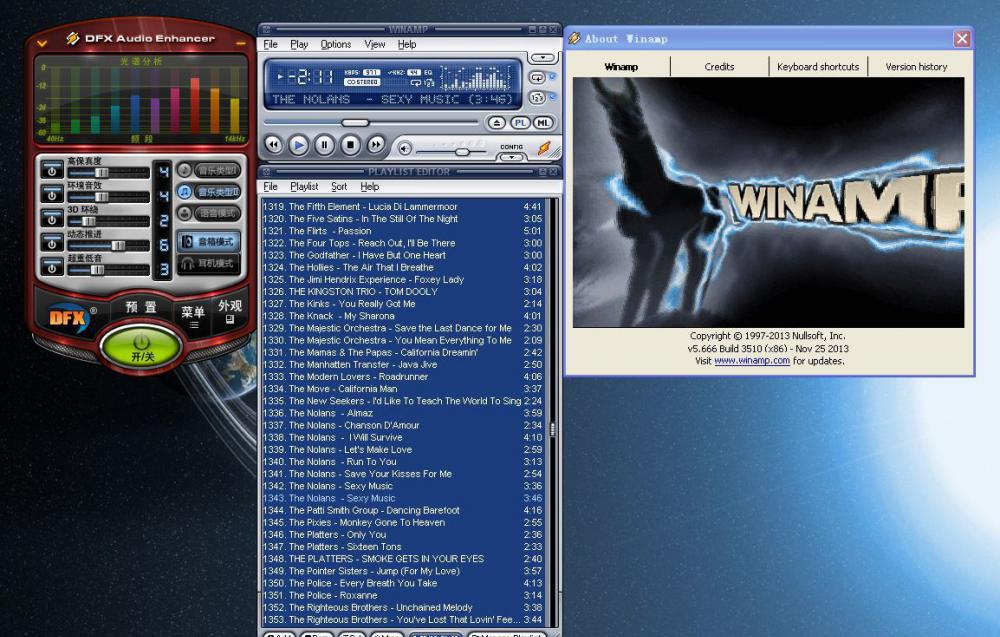Select playlist item 1328 The Knack - My Sharona
Viewport: 1000px width, 637px height.
point(402,316)
